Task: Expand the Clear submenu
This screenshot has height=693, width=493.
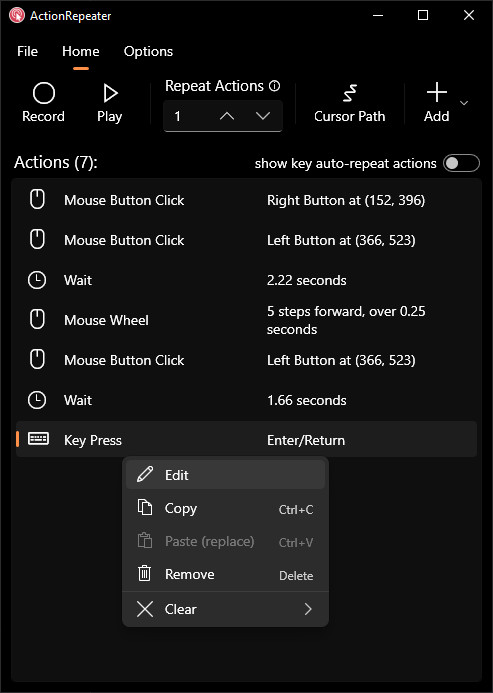Action: pos(225,609)
